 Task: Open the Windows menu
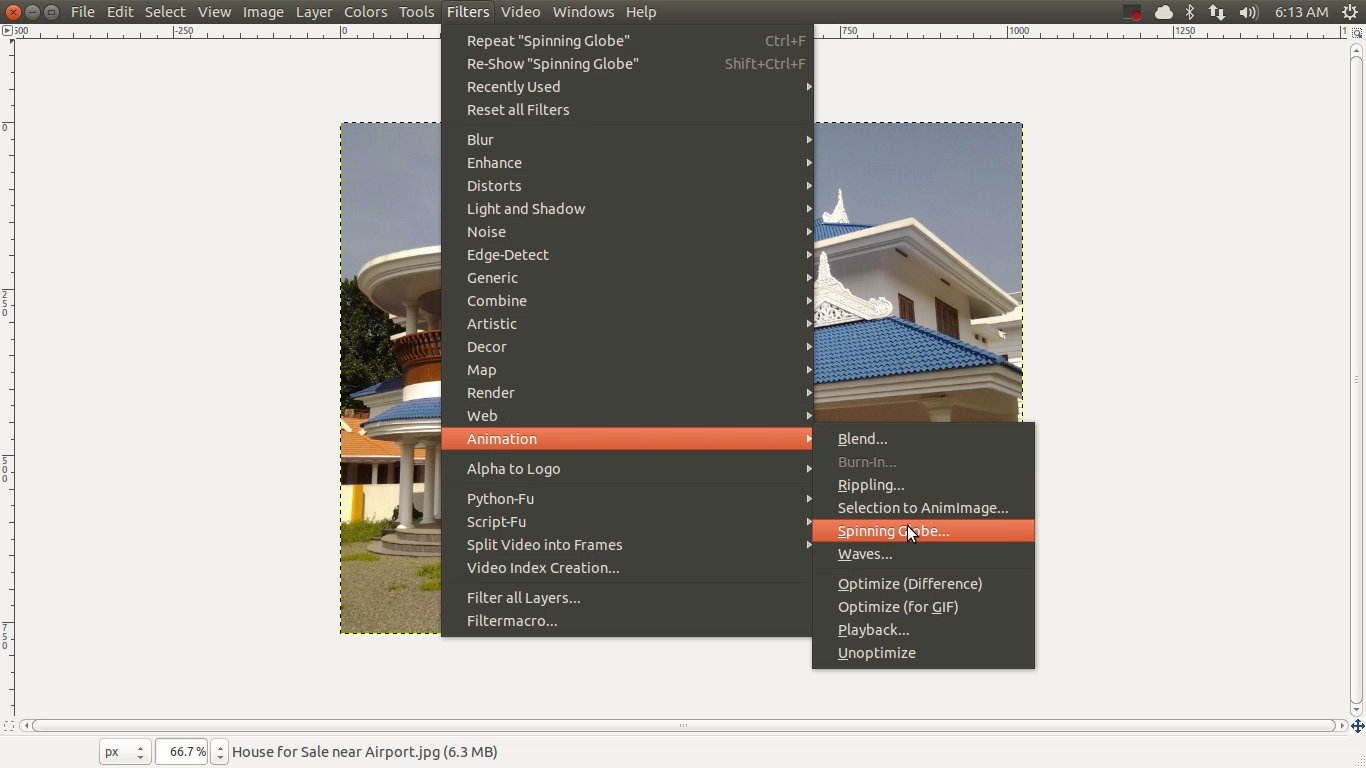(x=583, y=12)
